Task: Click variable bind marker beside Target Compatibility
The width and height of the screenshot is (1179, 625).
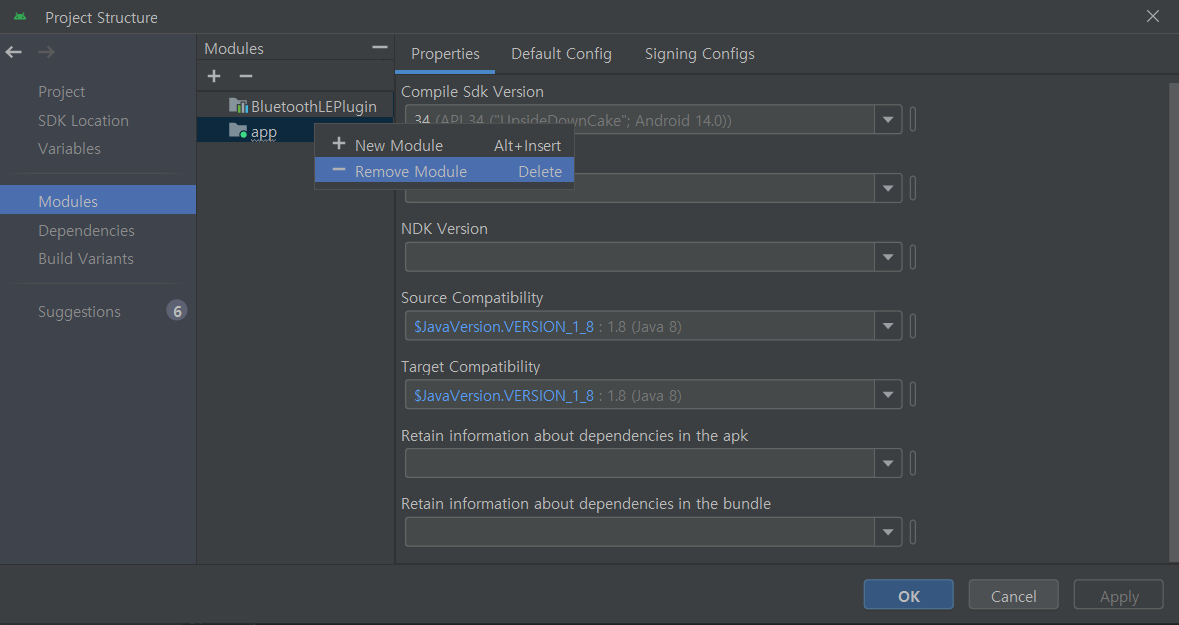Action: coord(913,395)
